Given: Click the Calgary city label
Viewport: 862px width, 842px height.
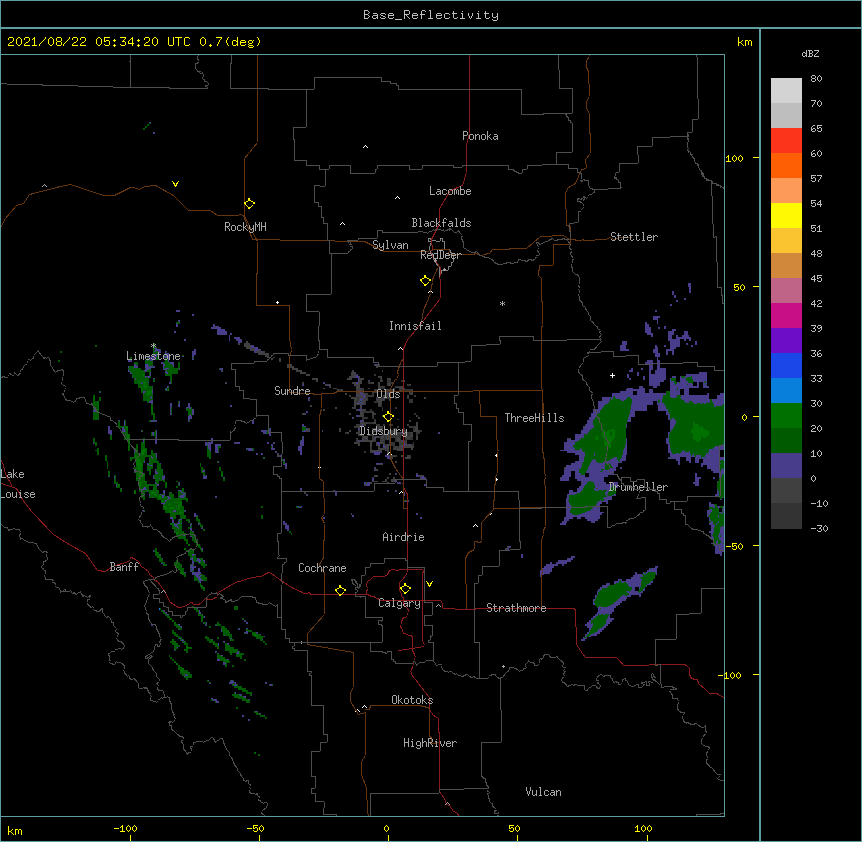Looking at the screenshot, I should pyautogui.click(x=399, y=603).
